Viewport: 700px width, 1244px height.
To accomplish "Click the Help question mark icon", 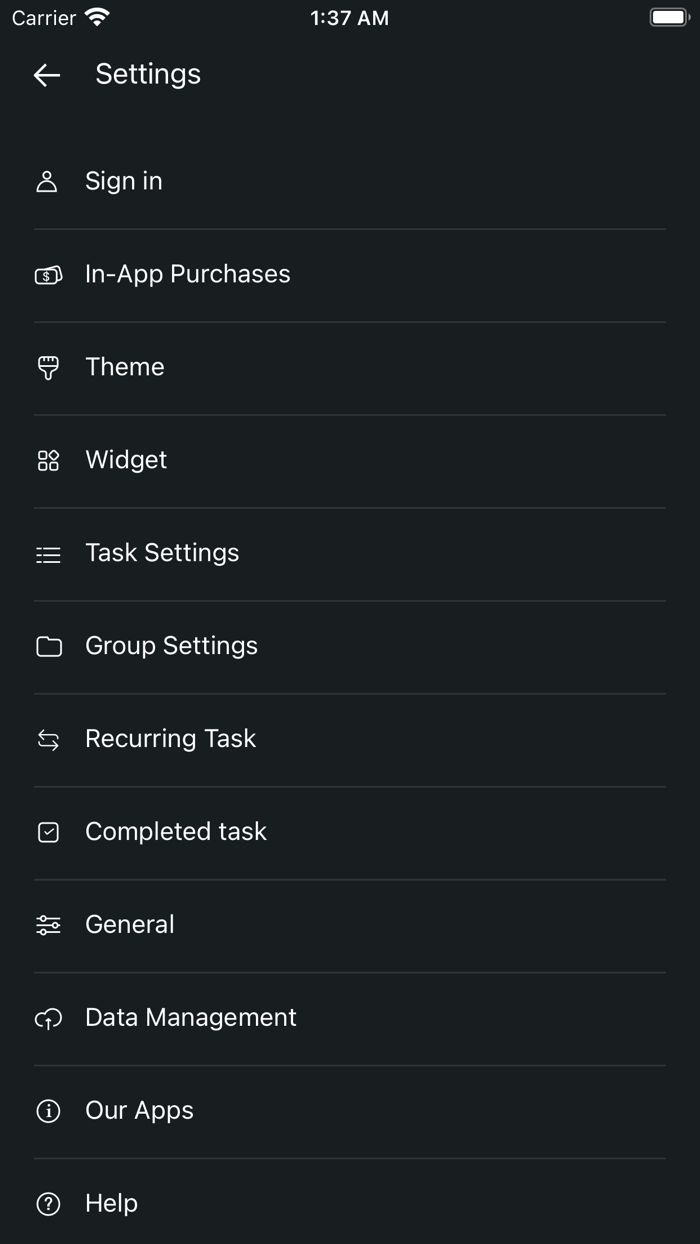I will [x=47, y=1204].
